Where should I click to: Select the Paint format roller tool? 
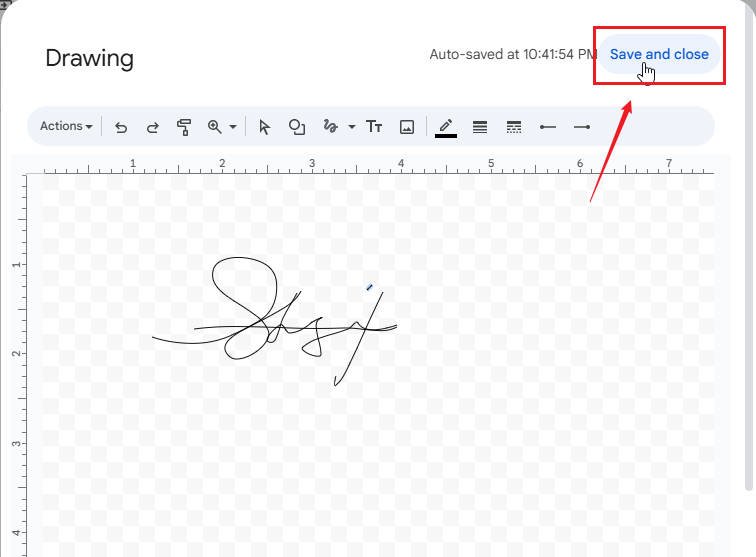click(x=184, y=127)
